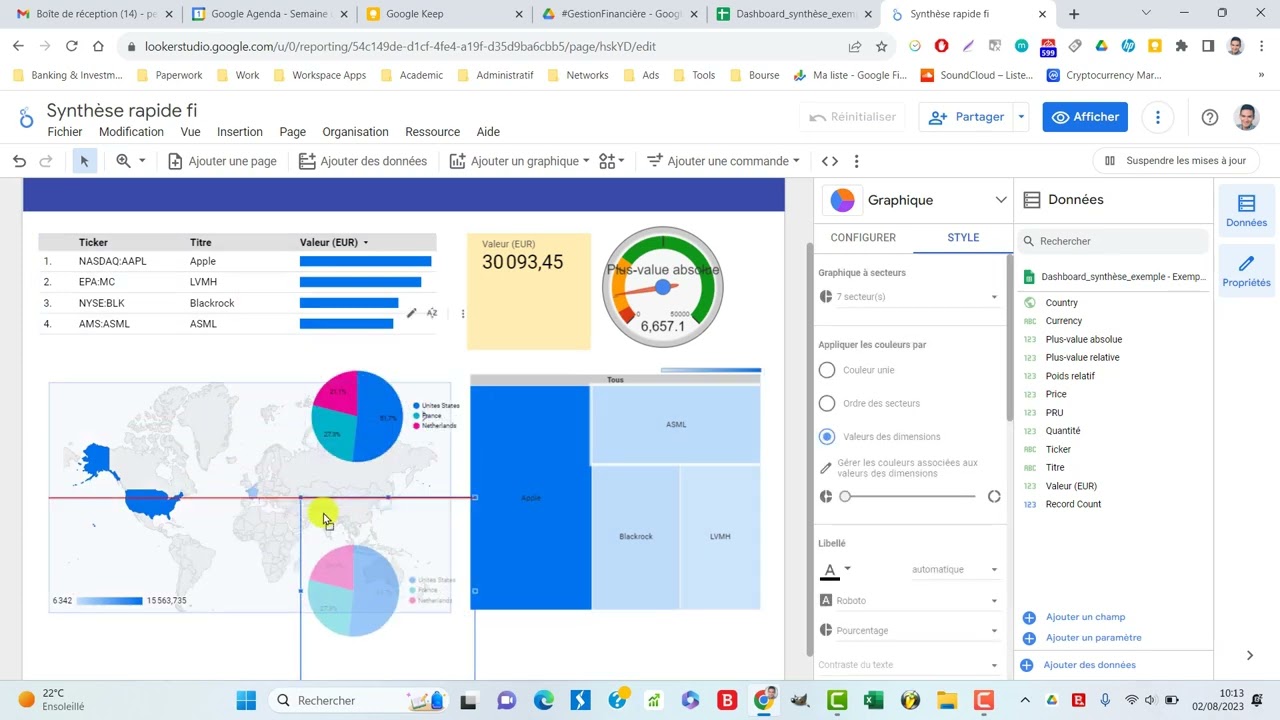Open the toolbar's more options vertical dots
This screenshot has width=1280, height=720.
tap(856, 161)
